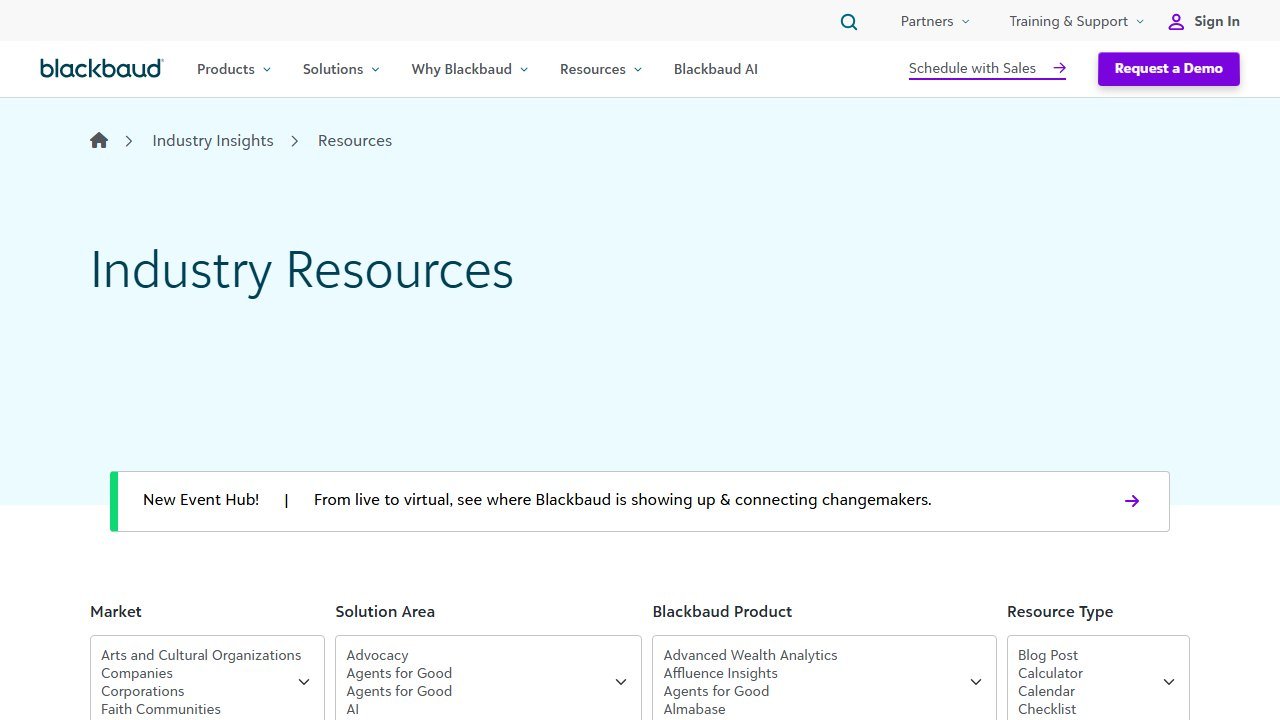Screen dimensions: 1280x720
Task: Open the site search magnifier icon
Action: click(x=849, y=22)
